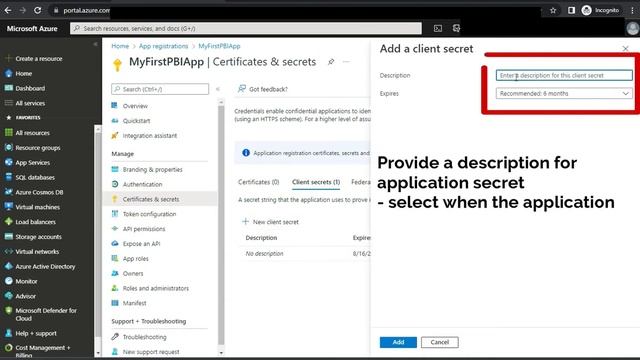Click the browser back arrow
This screenshot has height=360, width=640.
[x=8, y=10]
